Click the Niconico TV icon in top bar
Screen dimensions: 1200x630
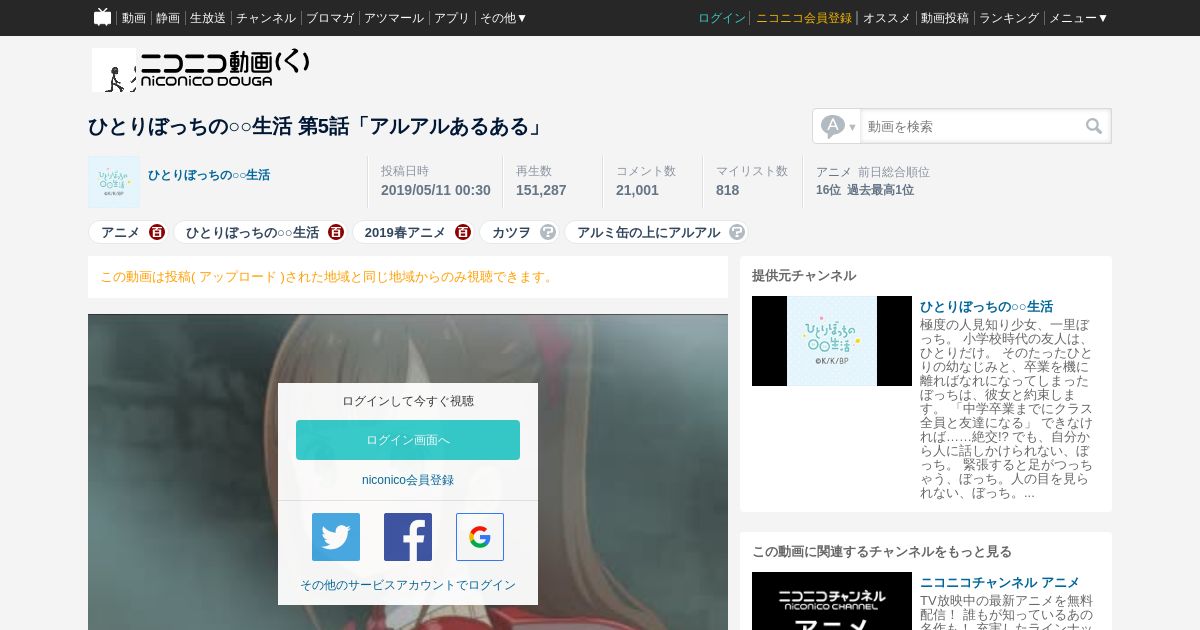tap(102, 17)
